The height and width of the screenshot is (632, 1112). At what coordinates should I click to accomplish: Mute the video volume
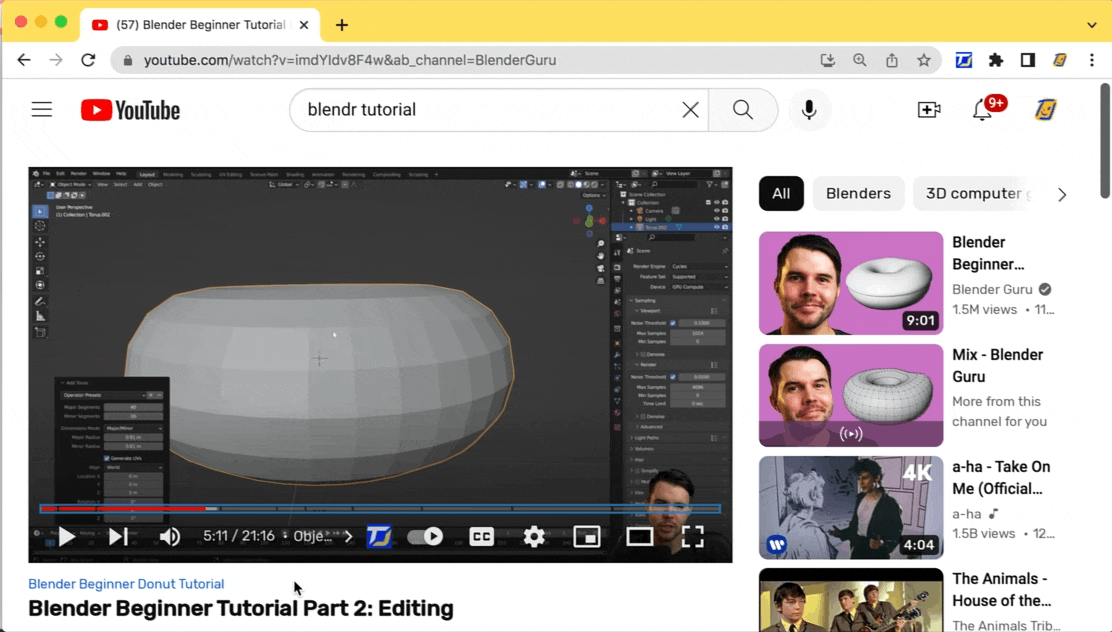coord(169,536)
